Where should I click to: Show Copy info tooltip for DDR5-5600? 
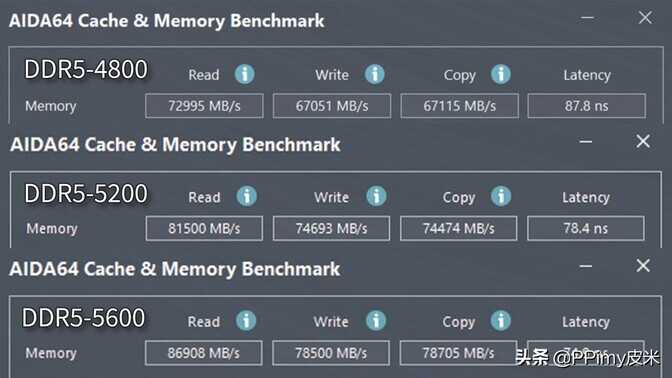(501, 321)
